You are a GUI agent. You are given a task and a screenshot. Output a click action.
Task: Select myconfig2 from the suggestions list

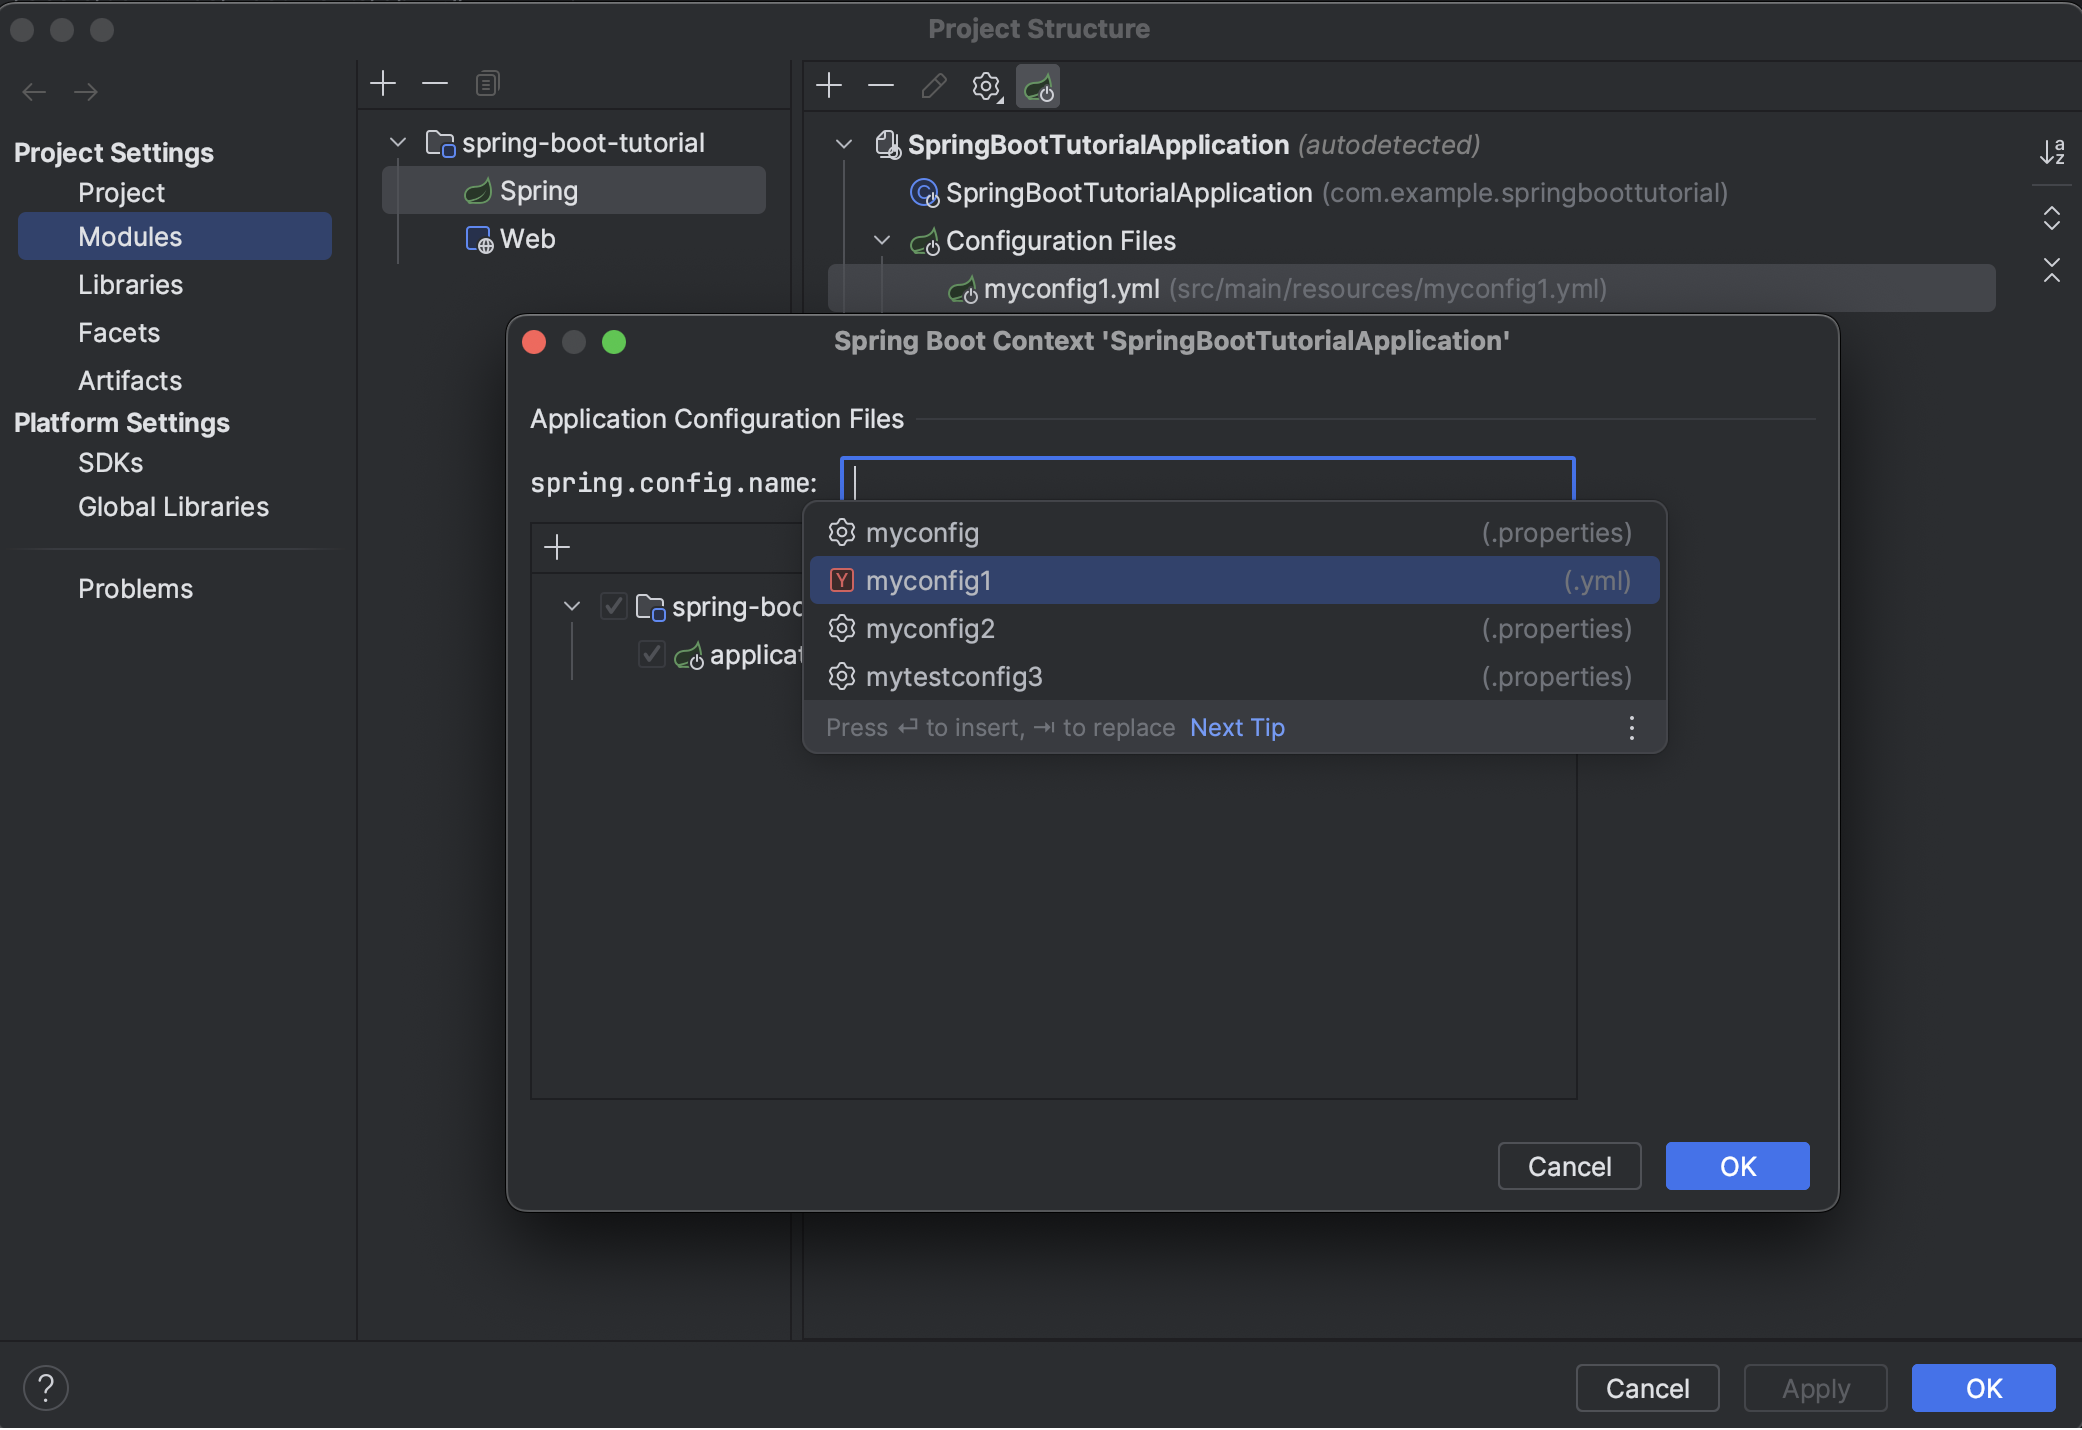click(931, 628)
